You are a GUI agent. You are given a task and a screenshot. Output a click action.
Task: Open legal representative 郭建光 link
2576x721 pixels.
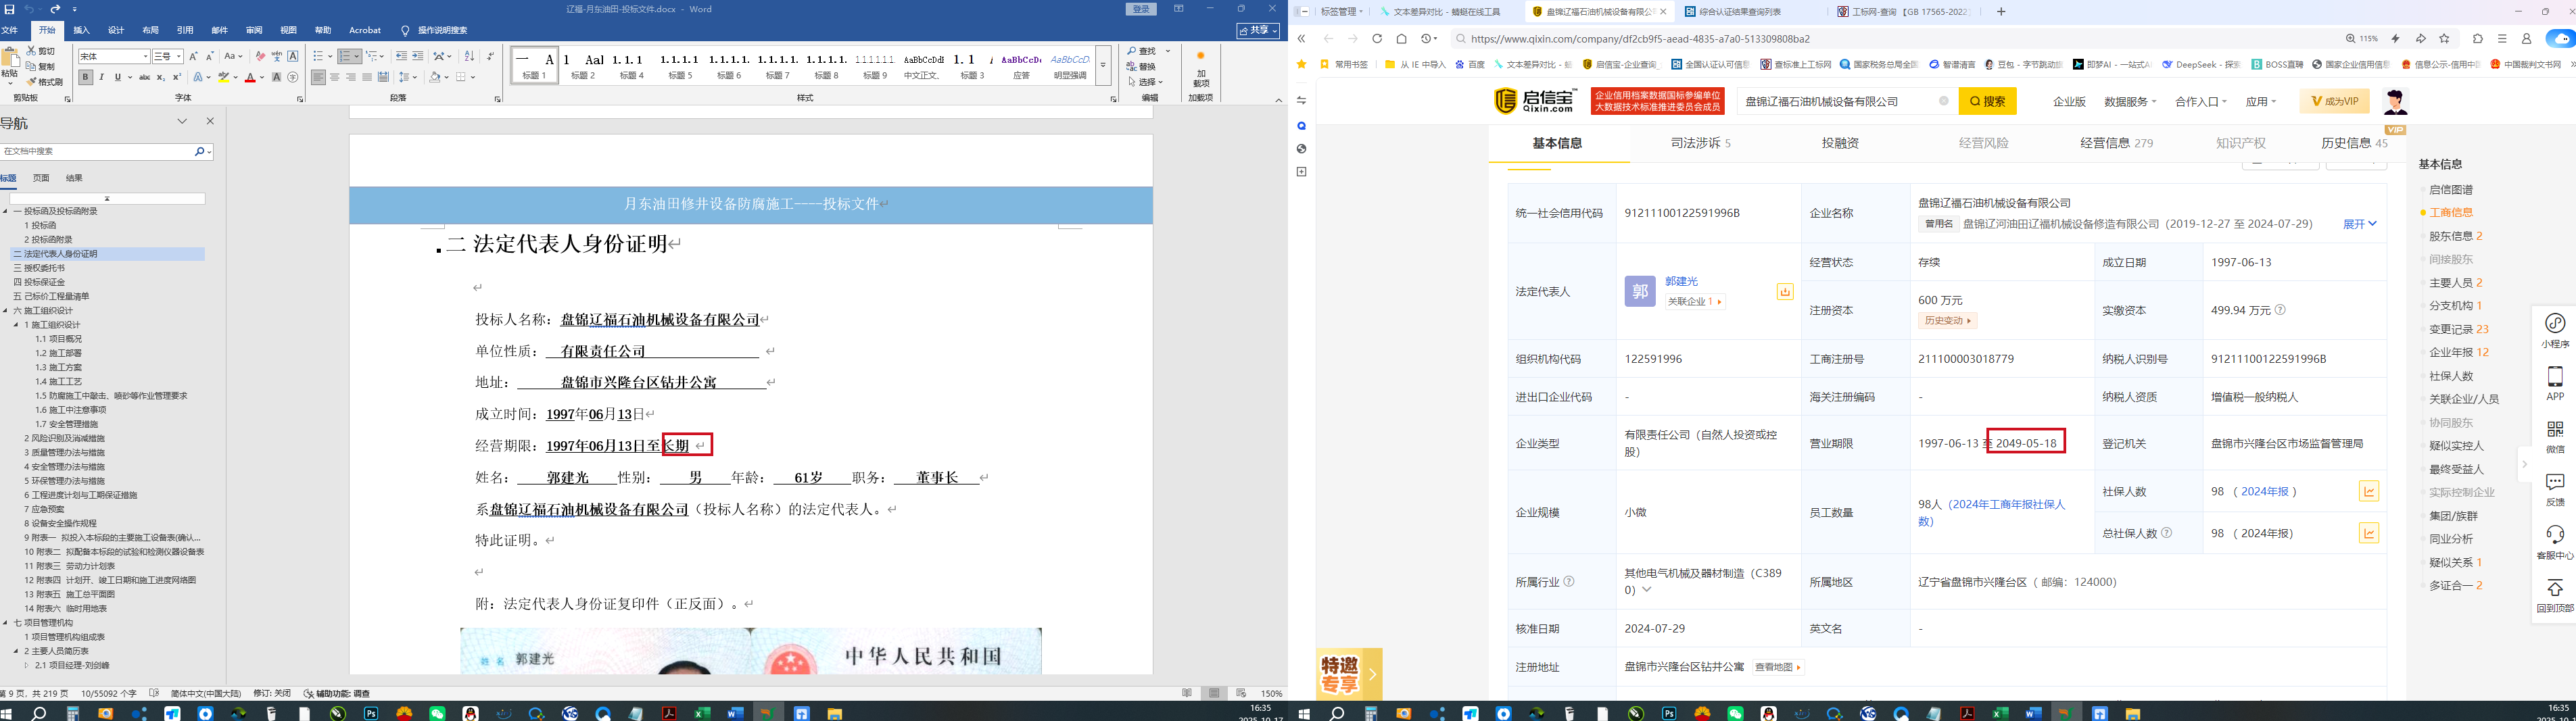pos(1681,281)
